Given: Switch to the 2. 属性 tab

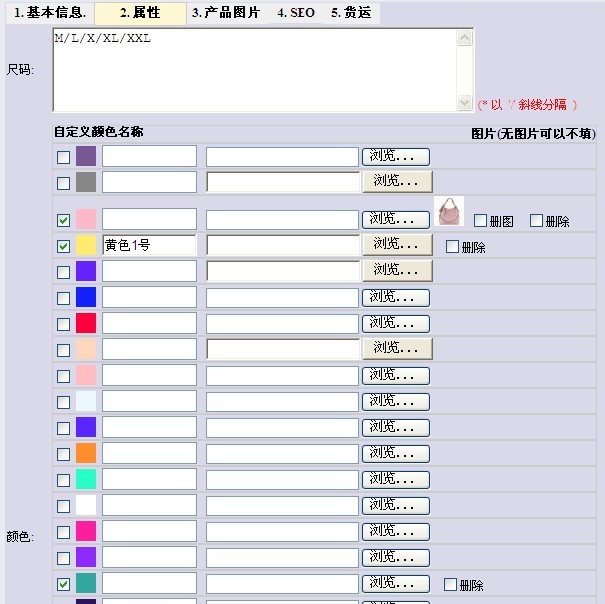Looking at the screenshot, I should (x=140, y=13).
